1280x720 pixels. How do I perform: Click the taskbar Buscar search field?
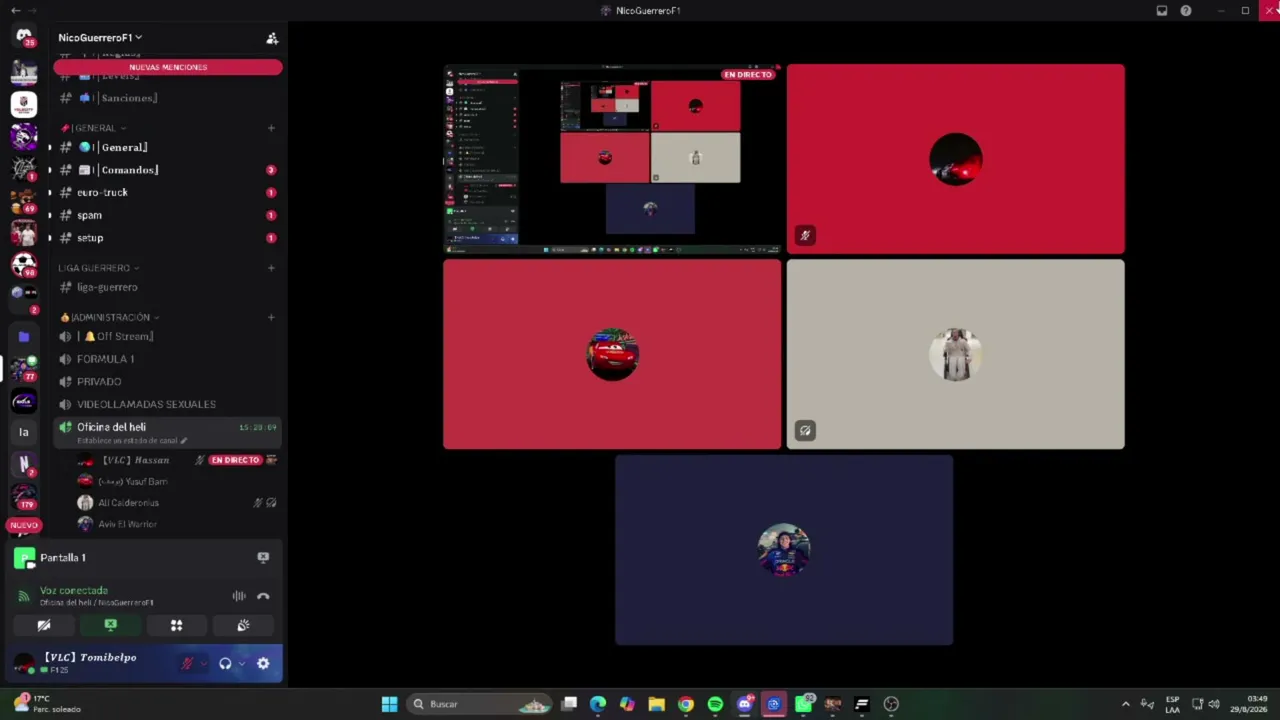478,704
